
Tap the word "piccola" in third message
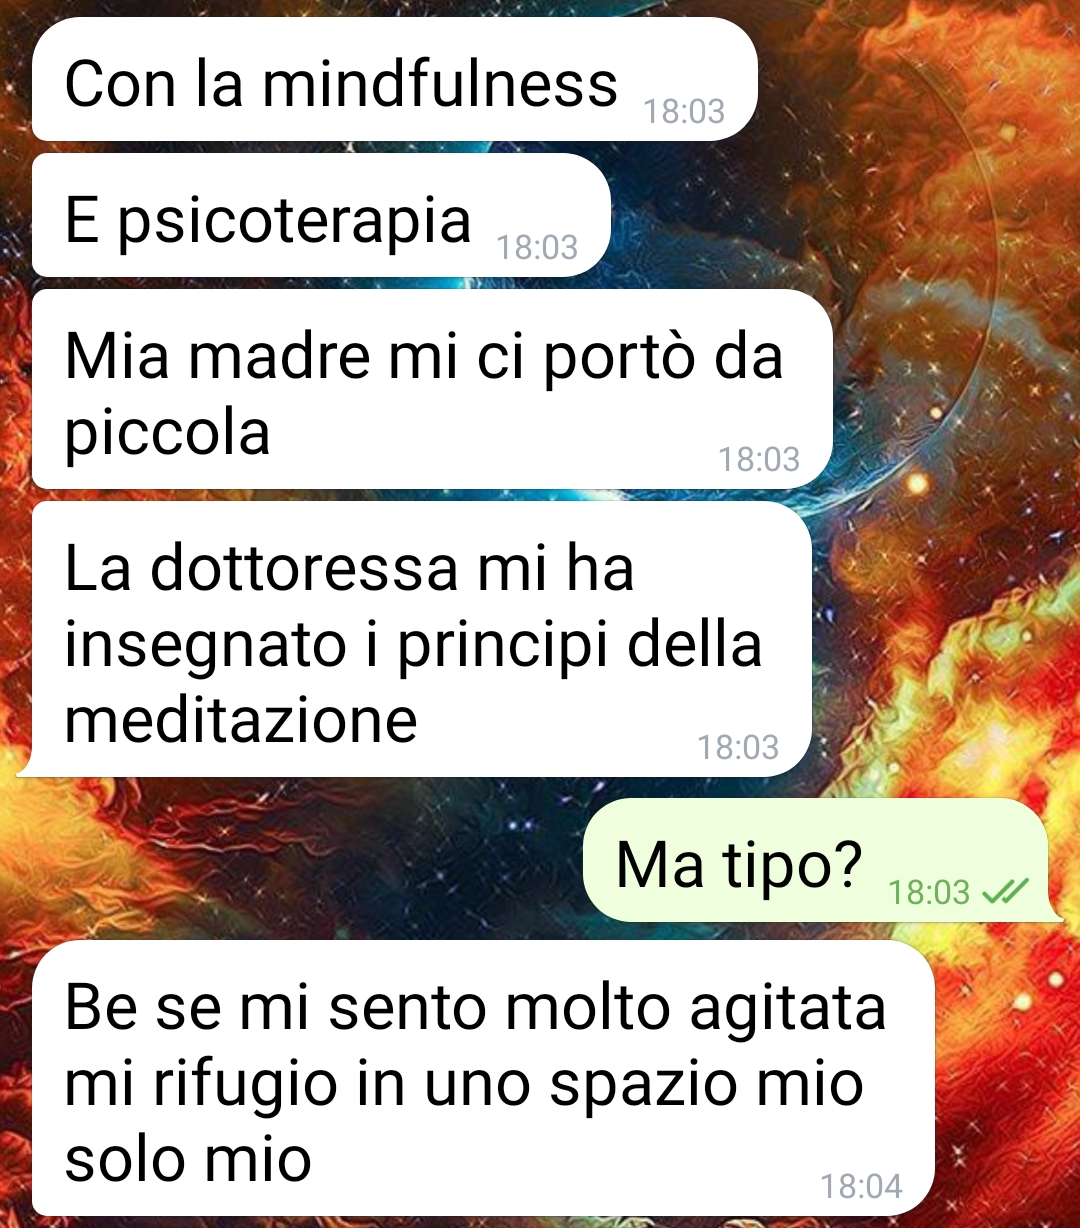click(x=168, y=434)
